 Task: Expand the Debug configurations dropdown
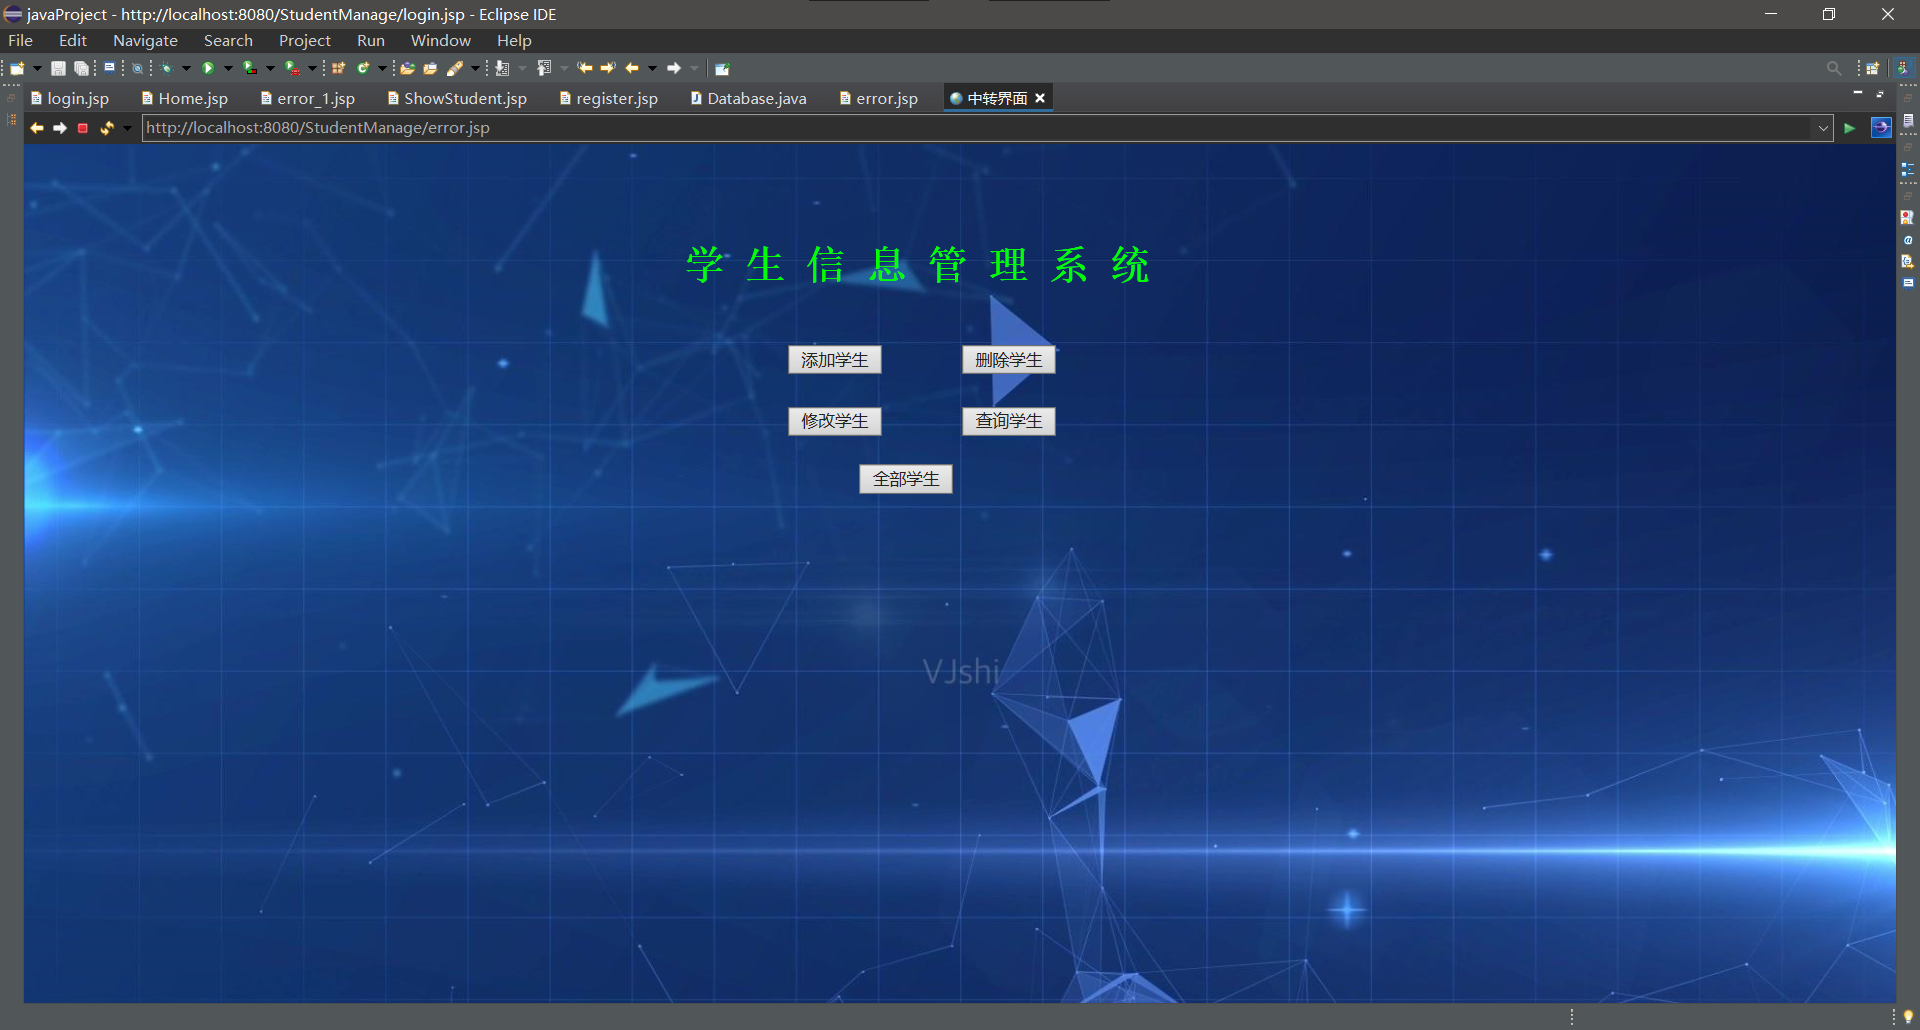pos(186,68)
